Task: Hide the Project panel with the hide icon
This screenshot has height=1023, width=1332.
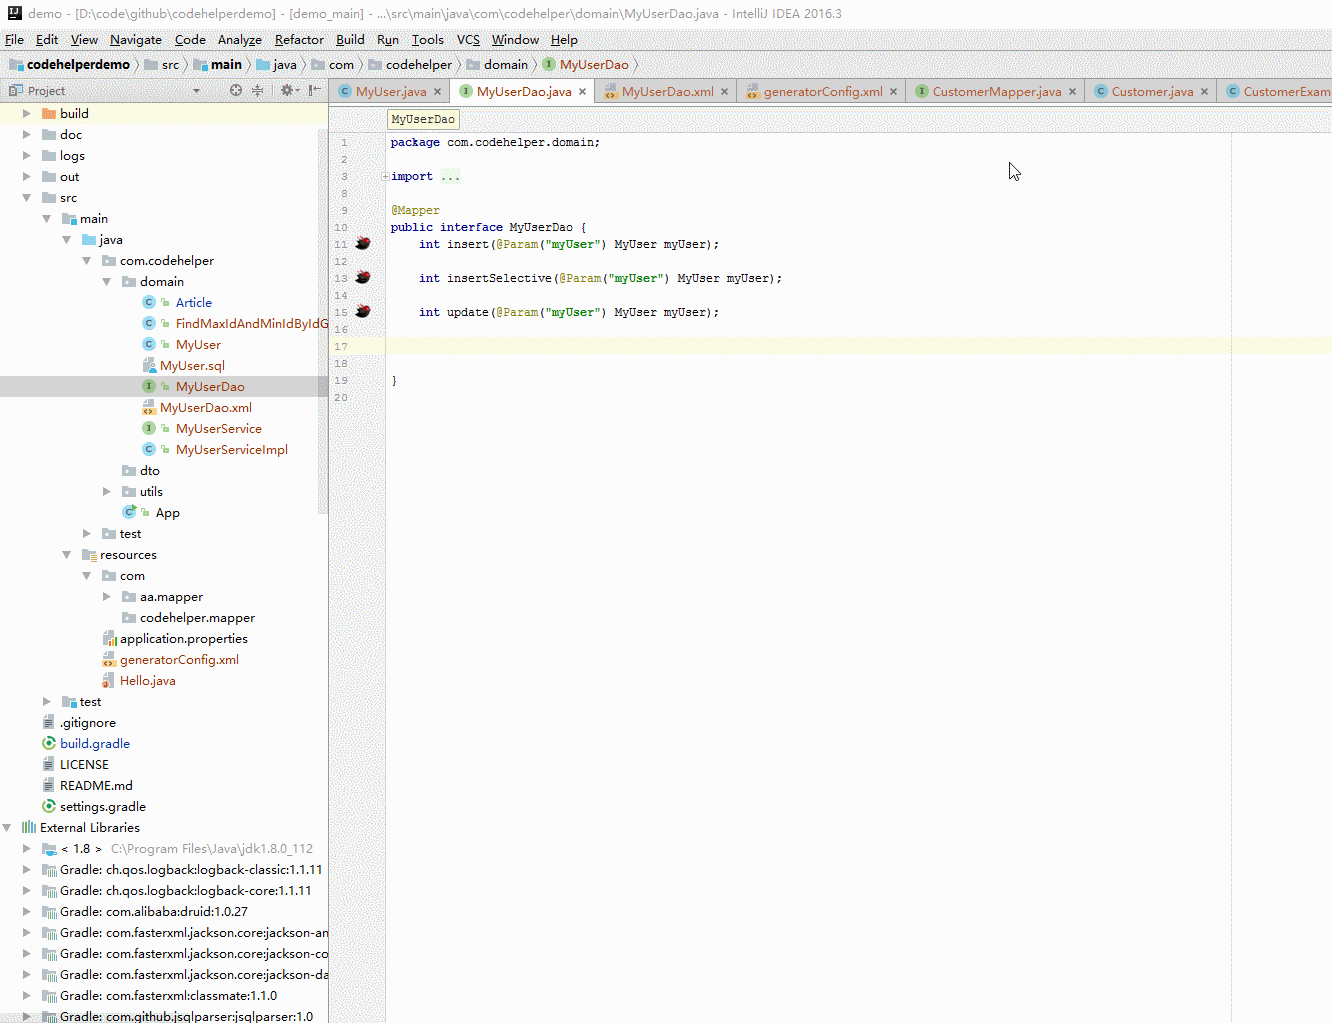Action: pyautogui.click(x=315, y=90)
